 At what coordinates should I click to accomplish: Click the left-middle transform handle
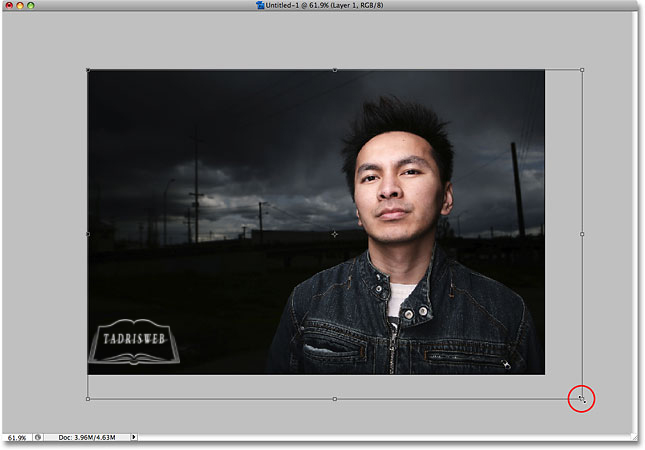click(88, 234)
